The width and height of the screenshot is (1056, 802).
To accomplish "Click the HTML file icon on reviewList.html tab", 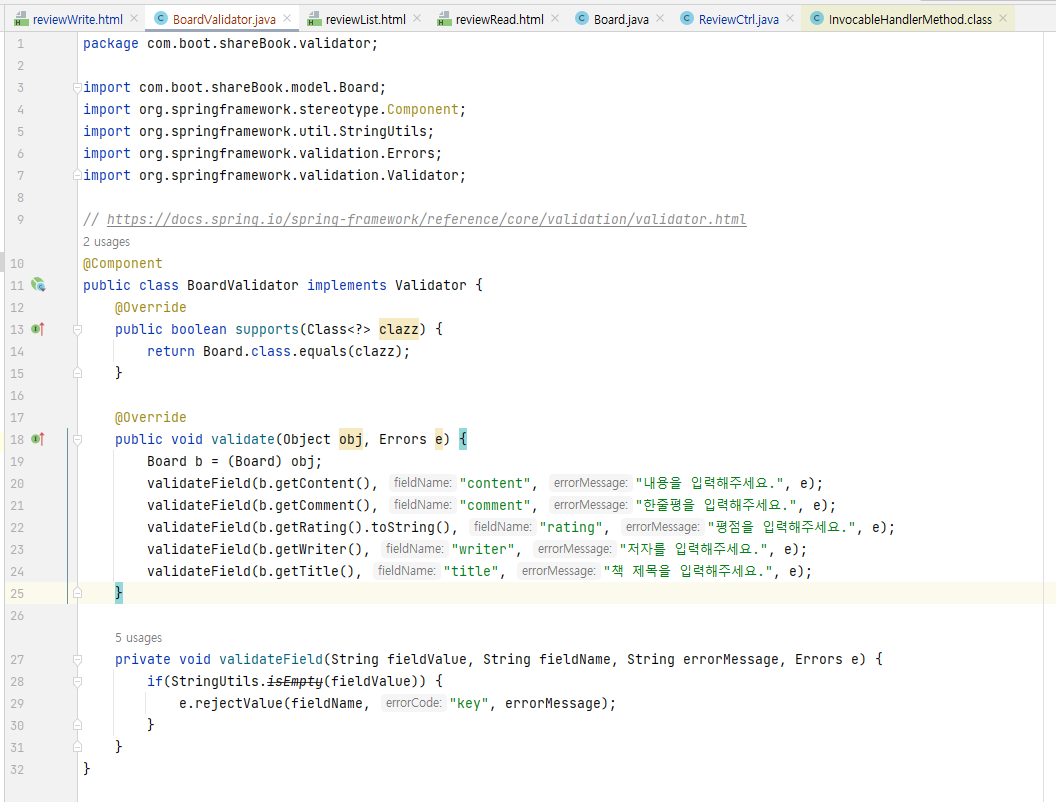I will pos(316,17).
